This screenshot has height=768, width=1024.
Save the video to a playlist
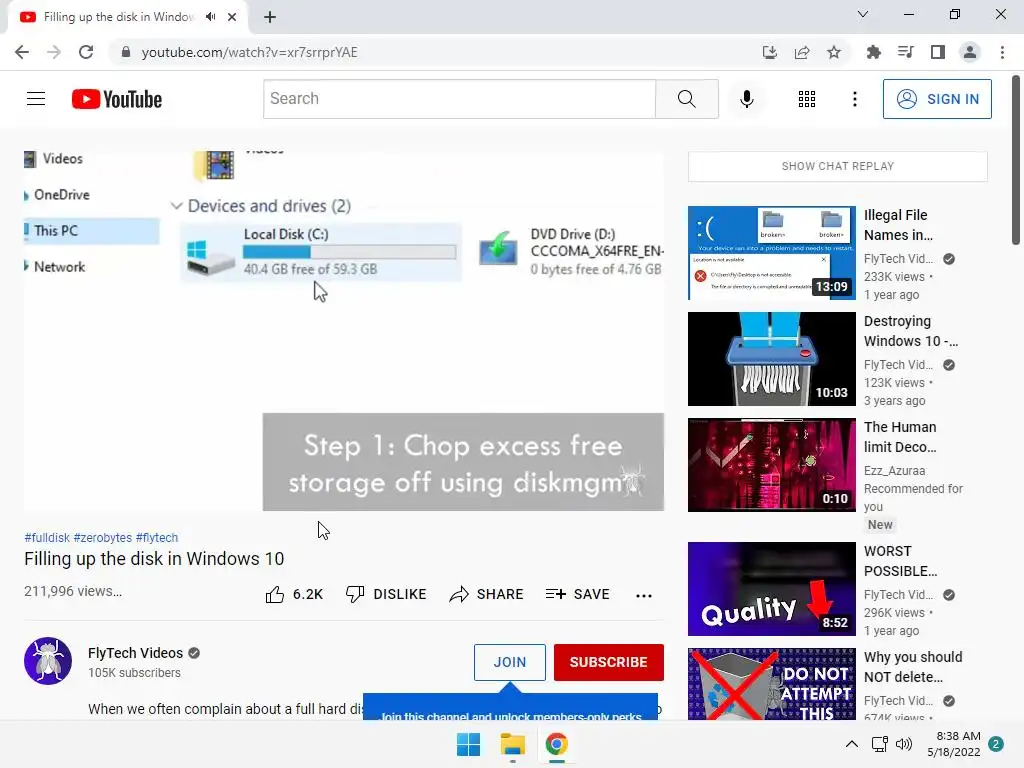(577, 594)
